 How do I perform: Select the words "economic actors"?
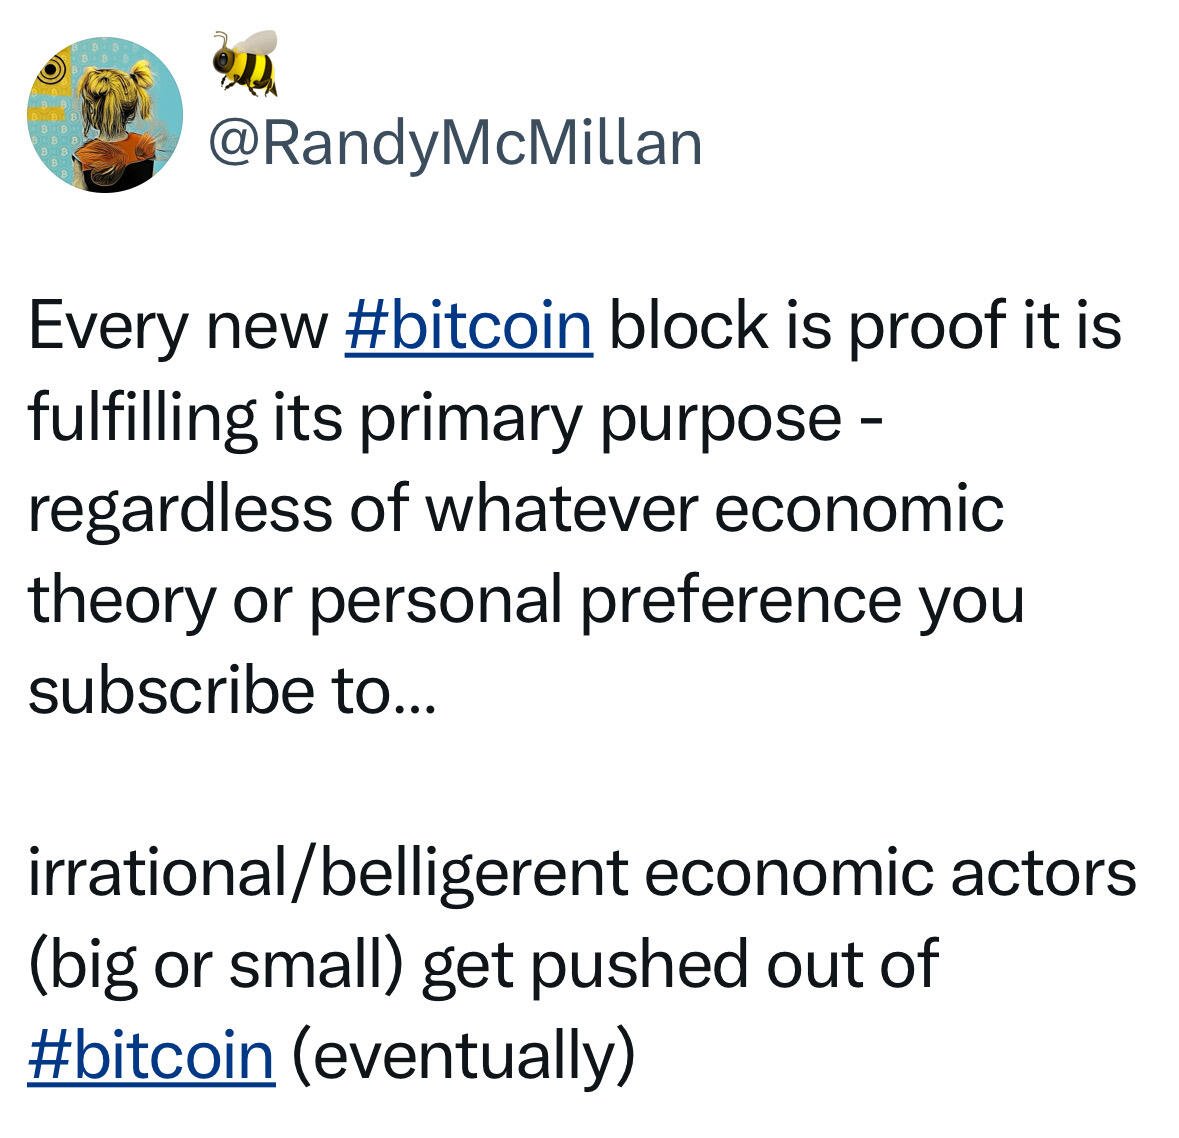click(891, 874)
